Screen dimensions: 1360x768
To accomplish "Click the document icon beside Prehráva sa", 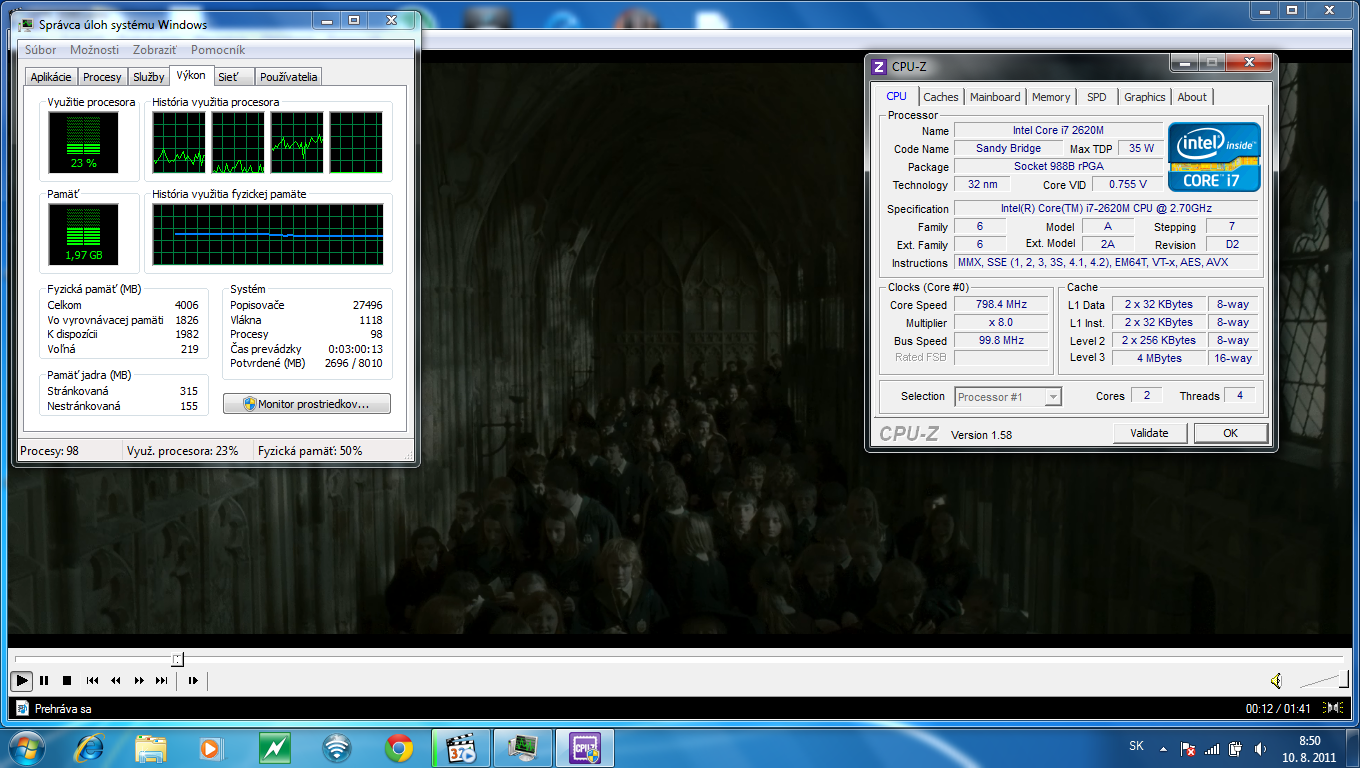I will 22,708.
